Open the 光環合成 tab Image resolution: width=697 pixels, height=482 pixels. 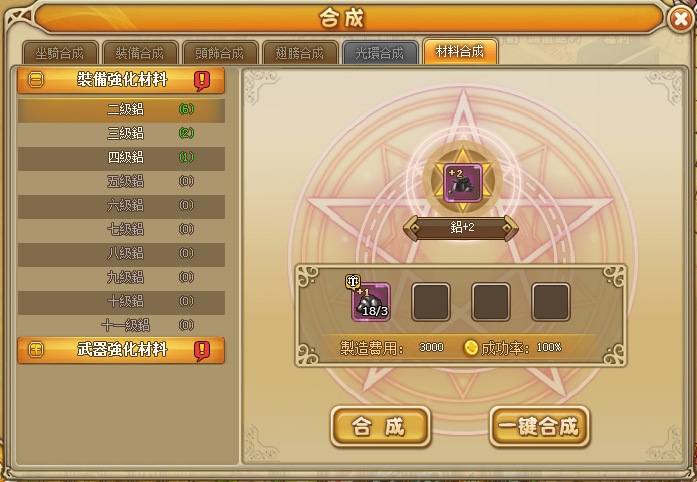click(x=380, y=53)
